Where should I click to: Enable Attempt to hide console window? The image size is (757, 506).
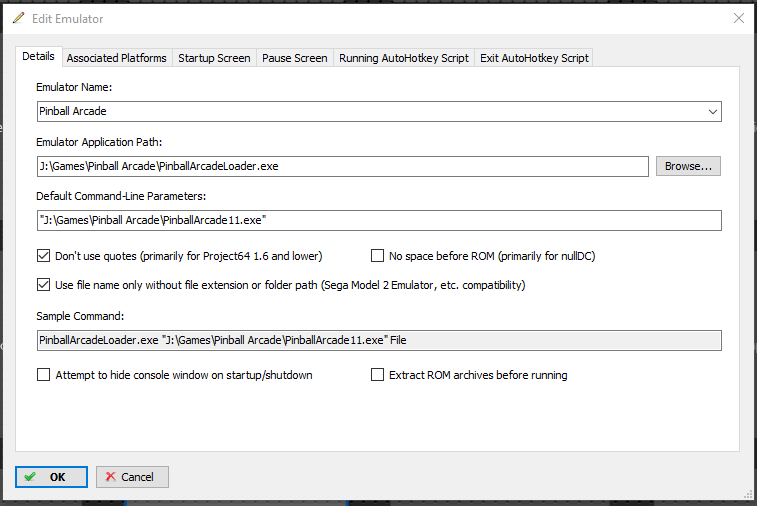click(x=43, y=375)
